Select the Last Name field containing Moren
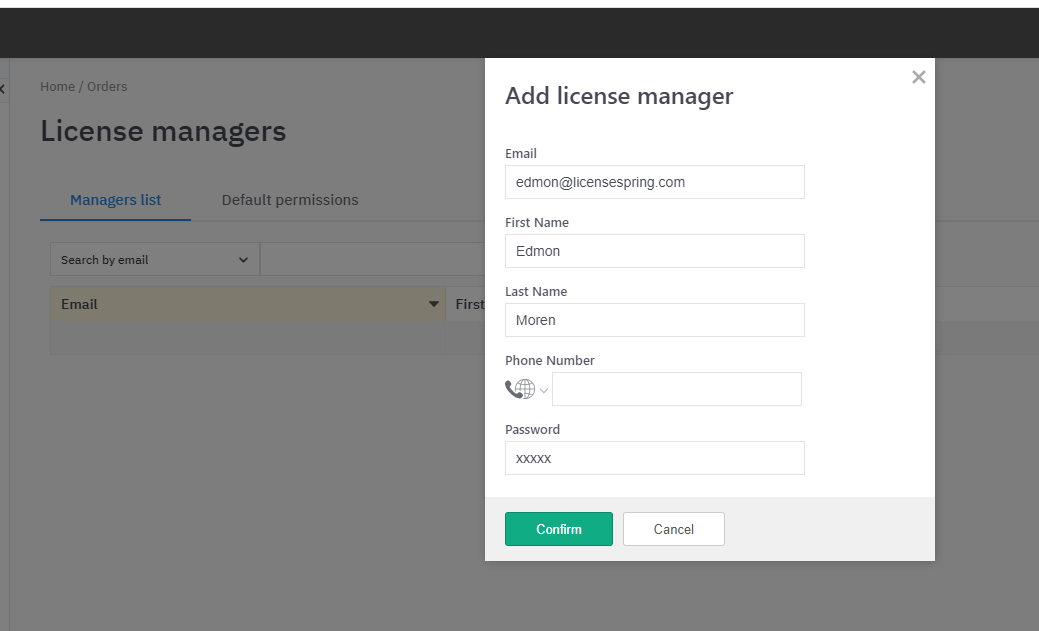Viewport: 1039px width, 631px height. 654,320
